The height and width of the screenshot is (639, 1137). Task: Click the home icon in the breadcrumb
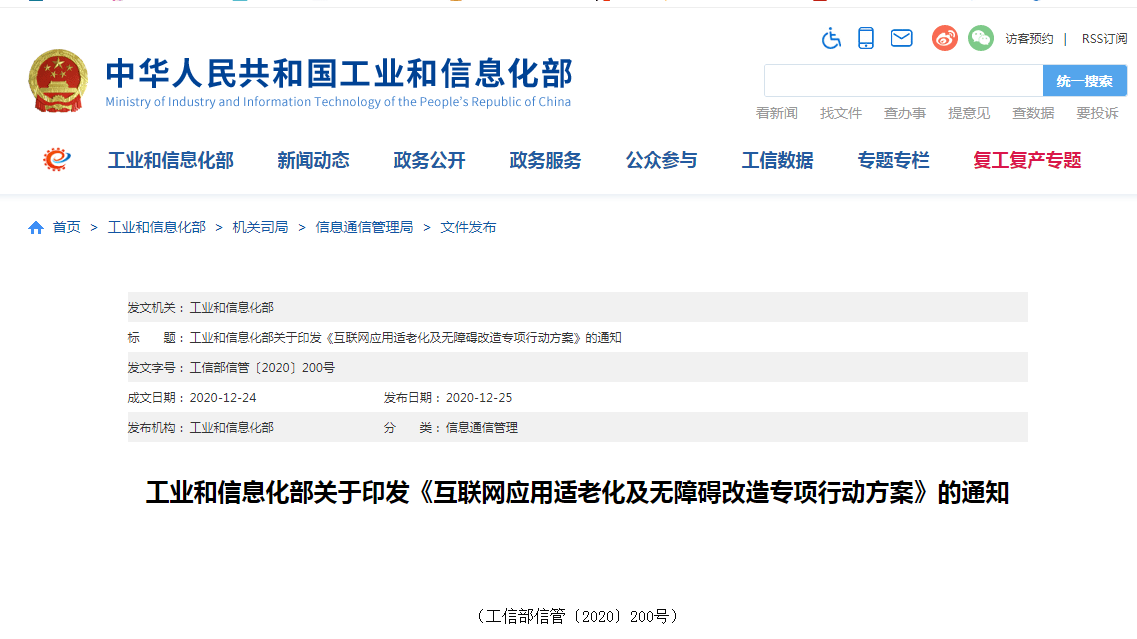pyautogui.click(x=35, y=227)
